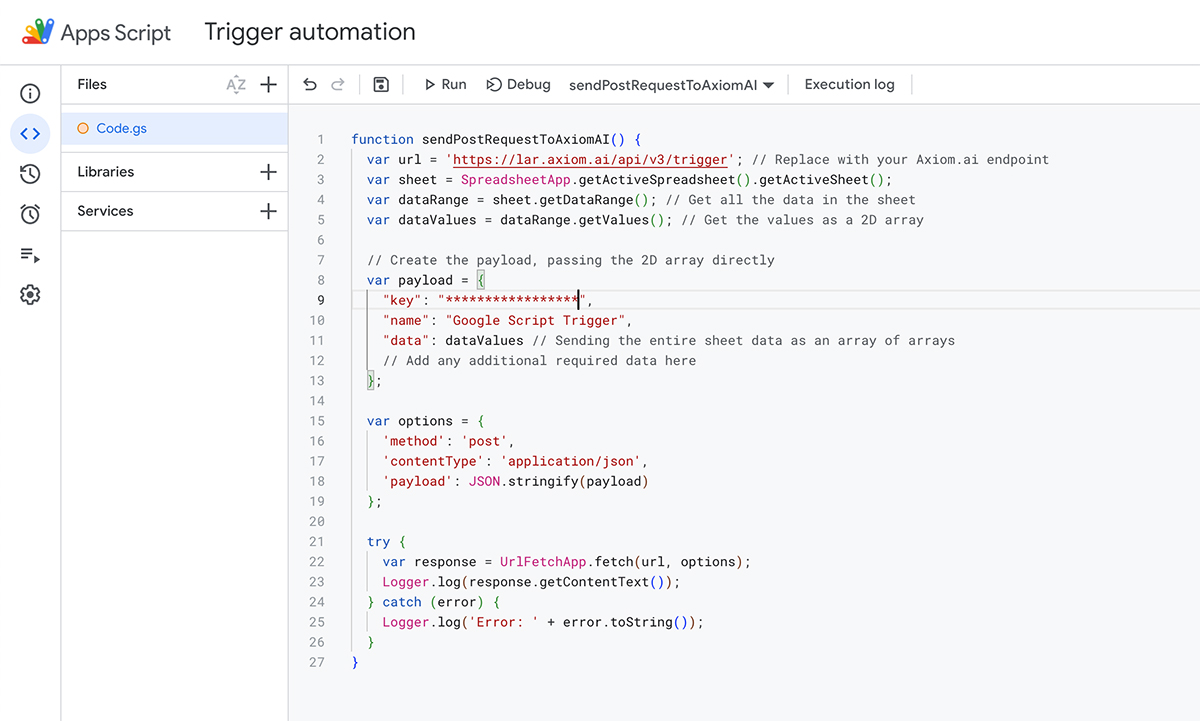1200x721 pixels.
Task: Click the Apps Script title text
Action: point(116,33)
